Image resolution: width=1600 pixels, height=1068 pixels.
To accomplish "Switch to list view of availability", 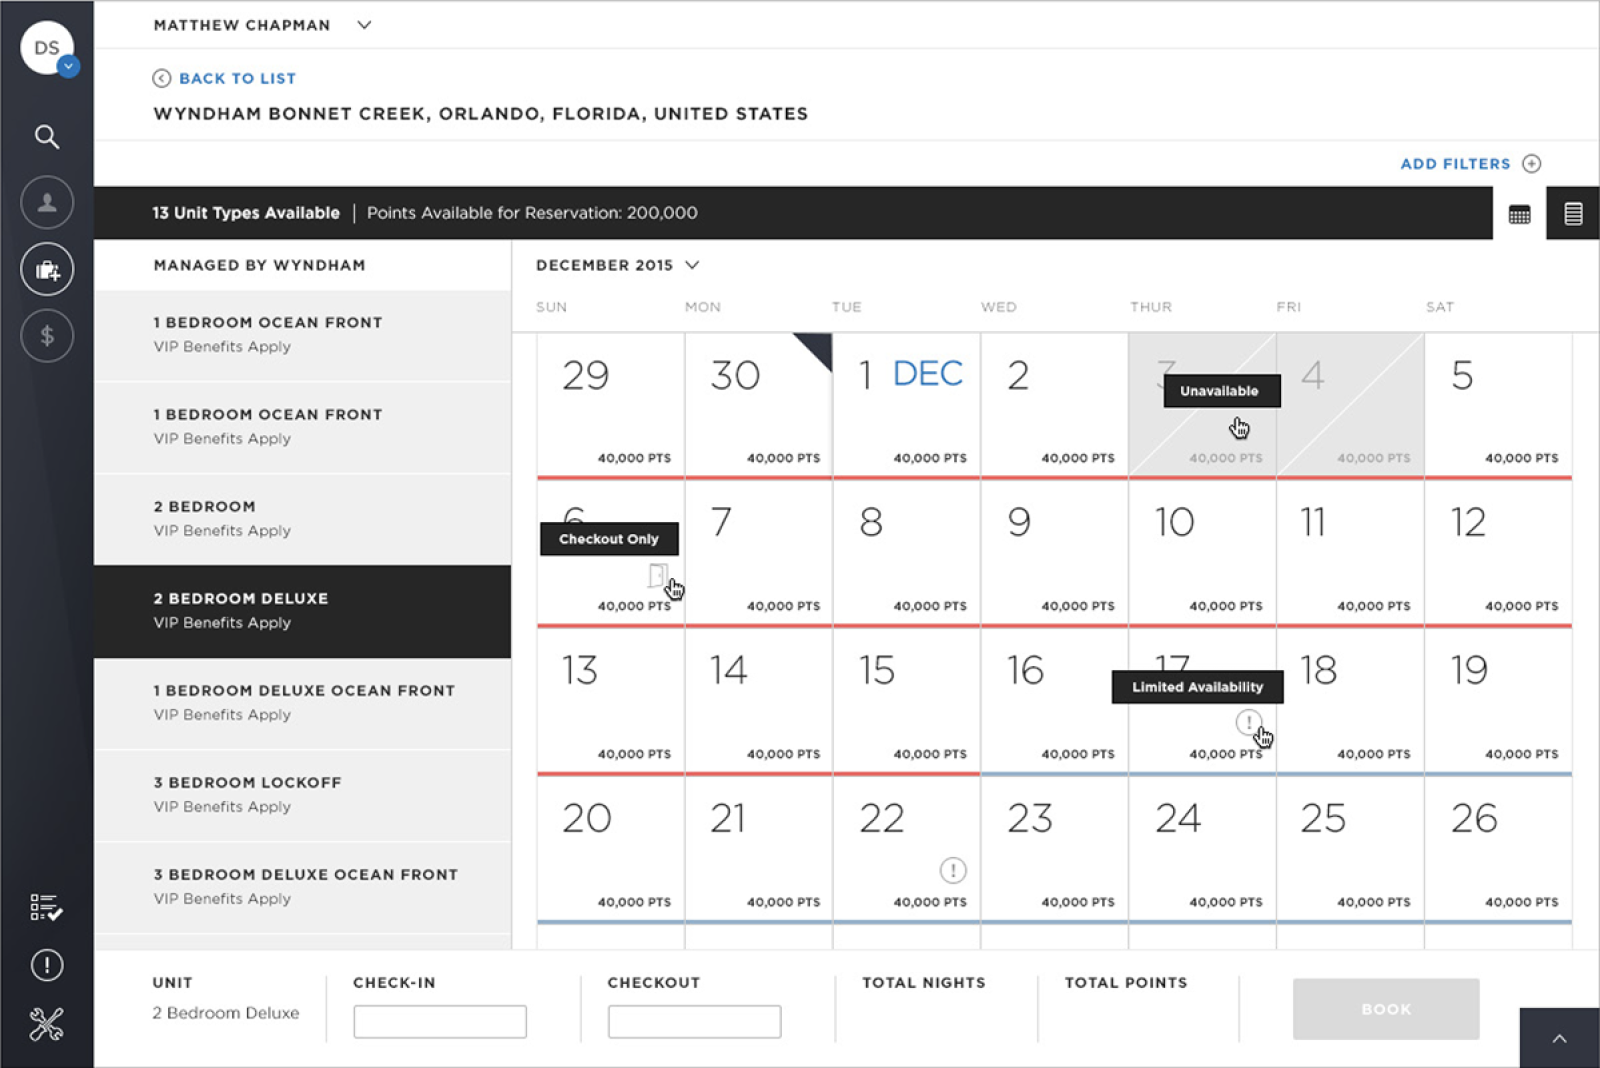I will click(x=1573, y=213).
